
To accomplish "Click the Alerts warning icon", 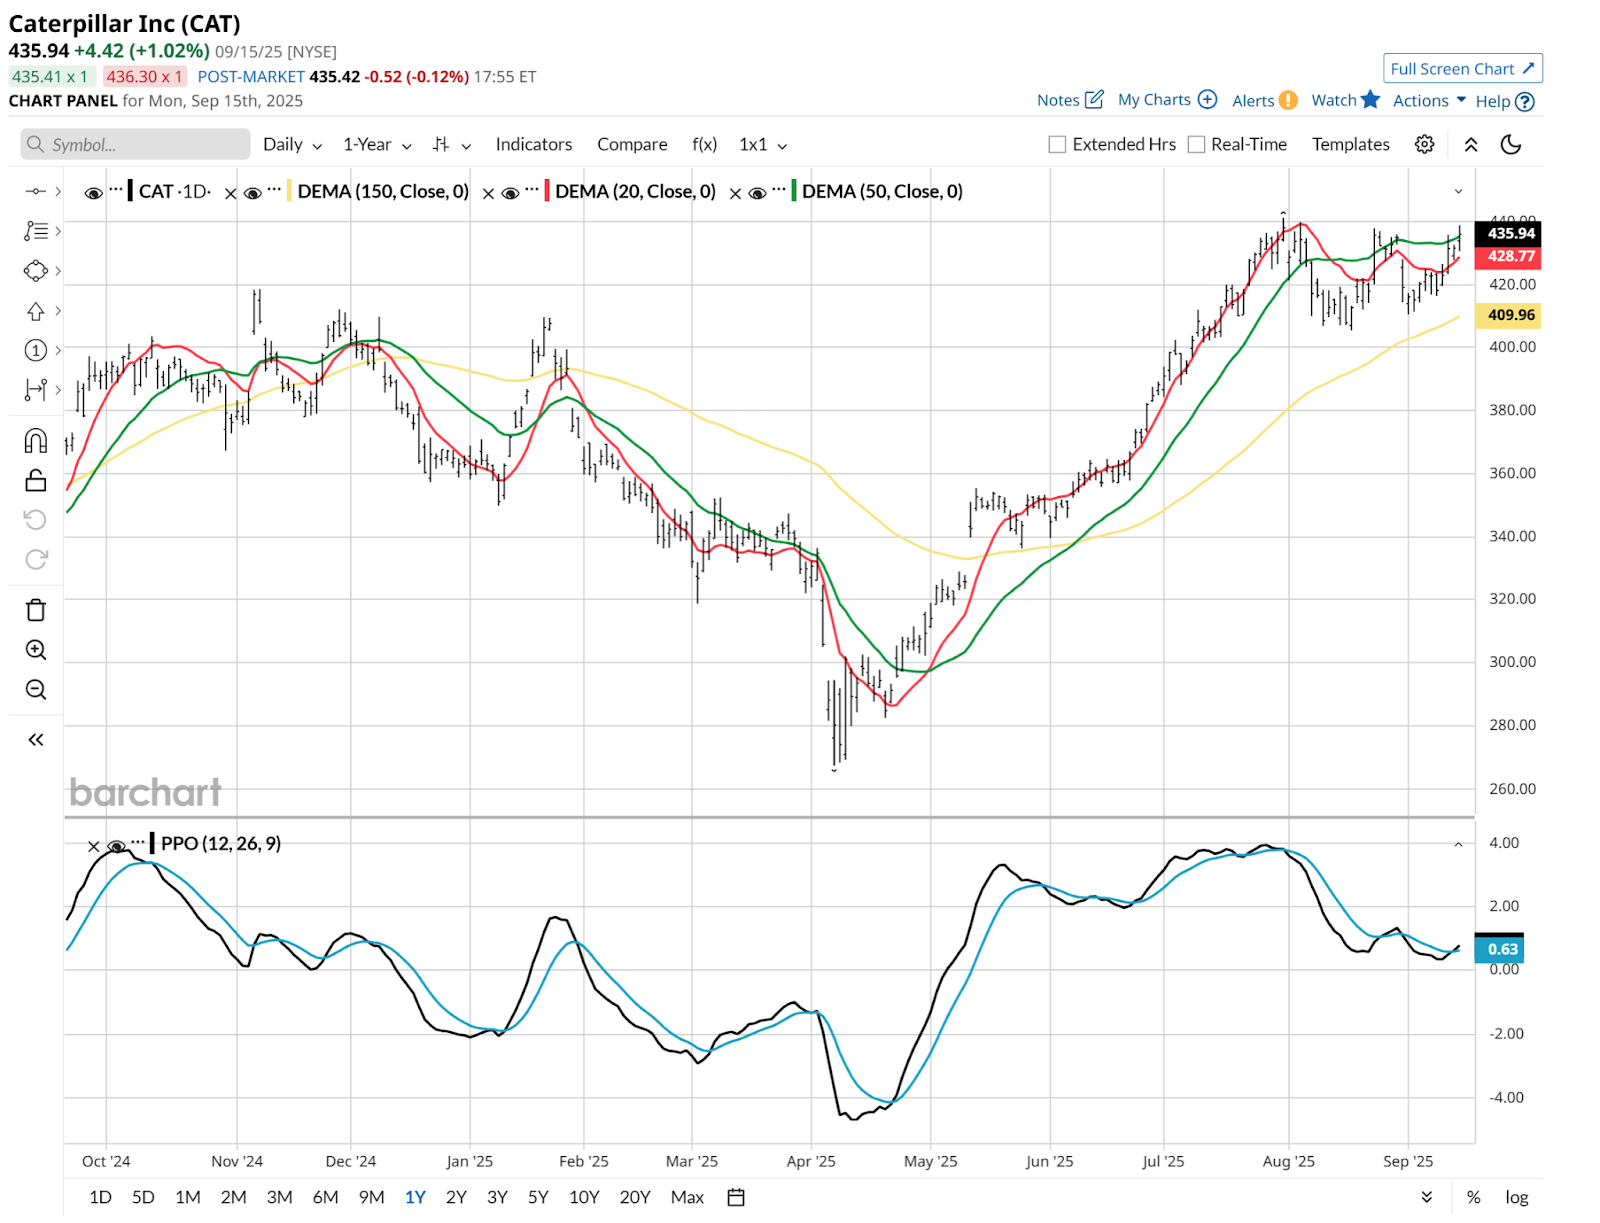I will coord(1289,100).
